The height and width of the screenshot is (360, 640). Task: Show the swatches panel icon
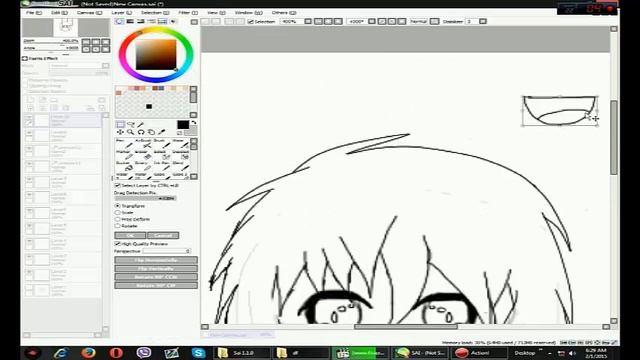point(162,21)
